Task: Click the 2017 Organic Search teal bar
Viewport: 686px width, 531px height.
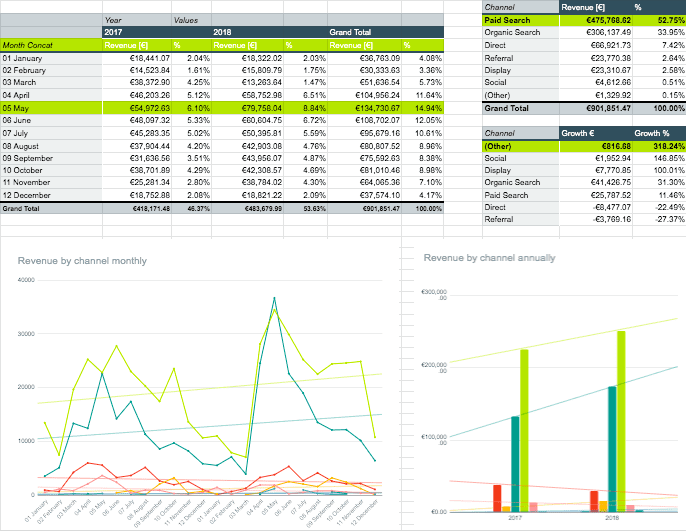Action: point(515,464)
